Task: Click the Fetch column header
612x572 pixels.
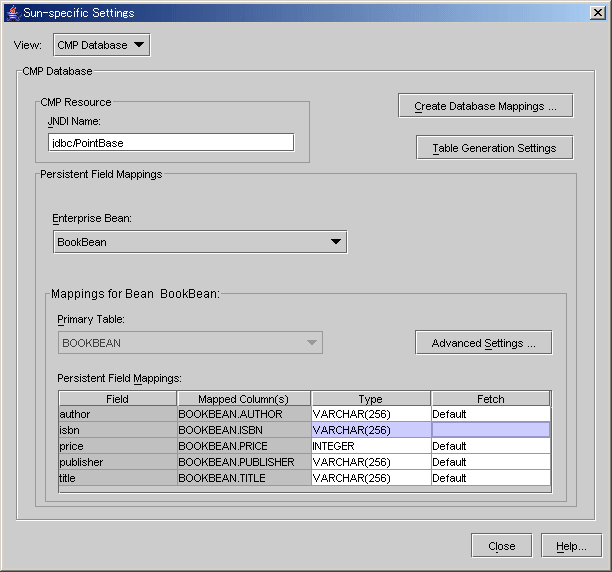Action: (491, 399)
